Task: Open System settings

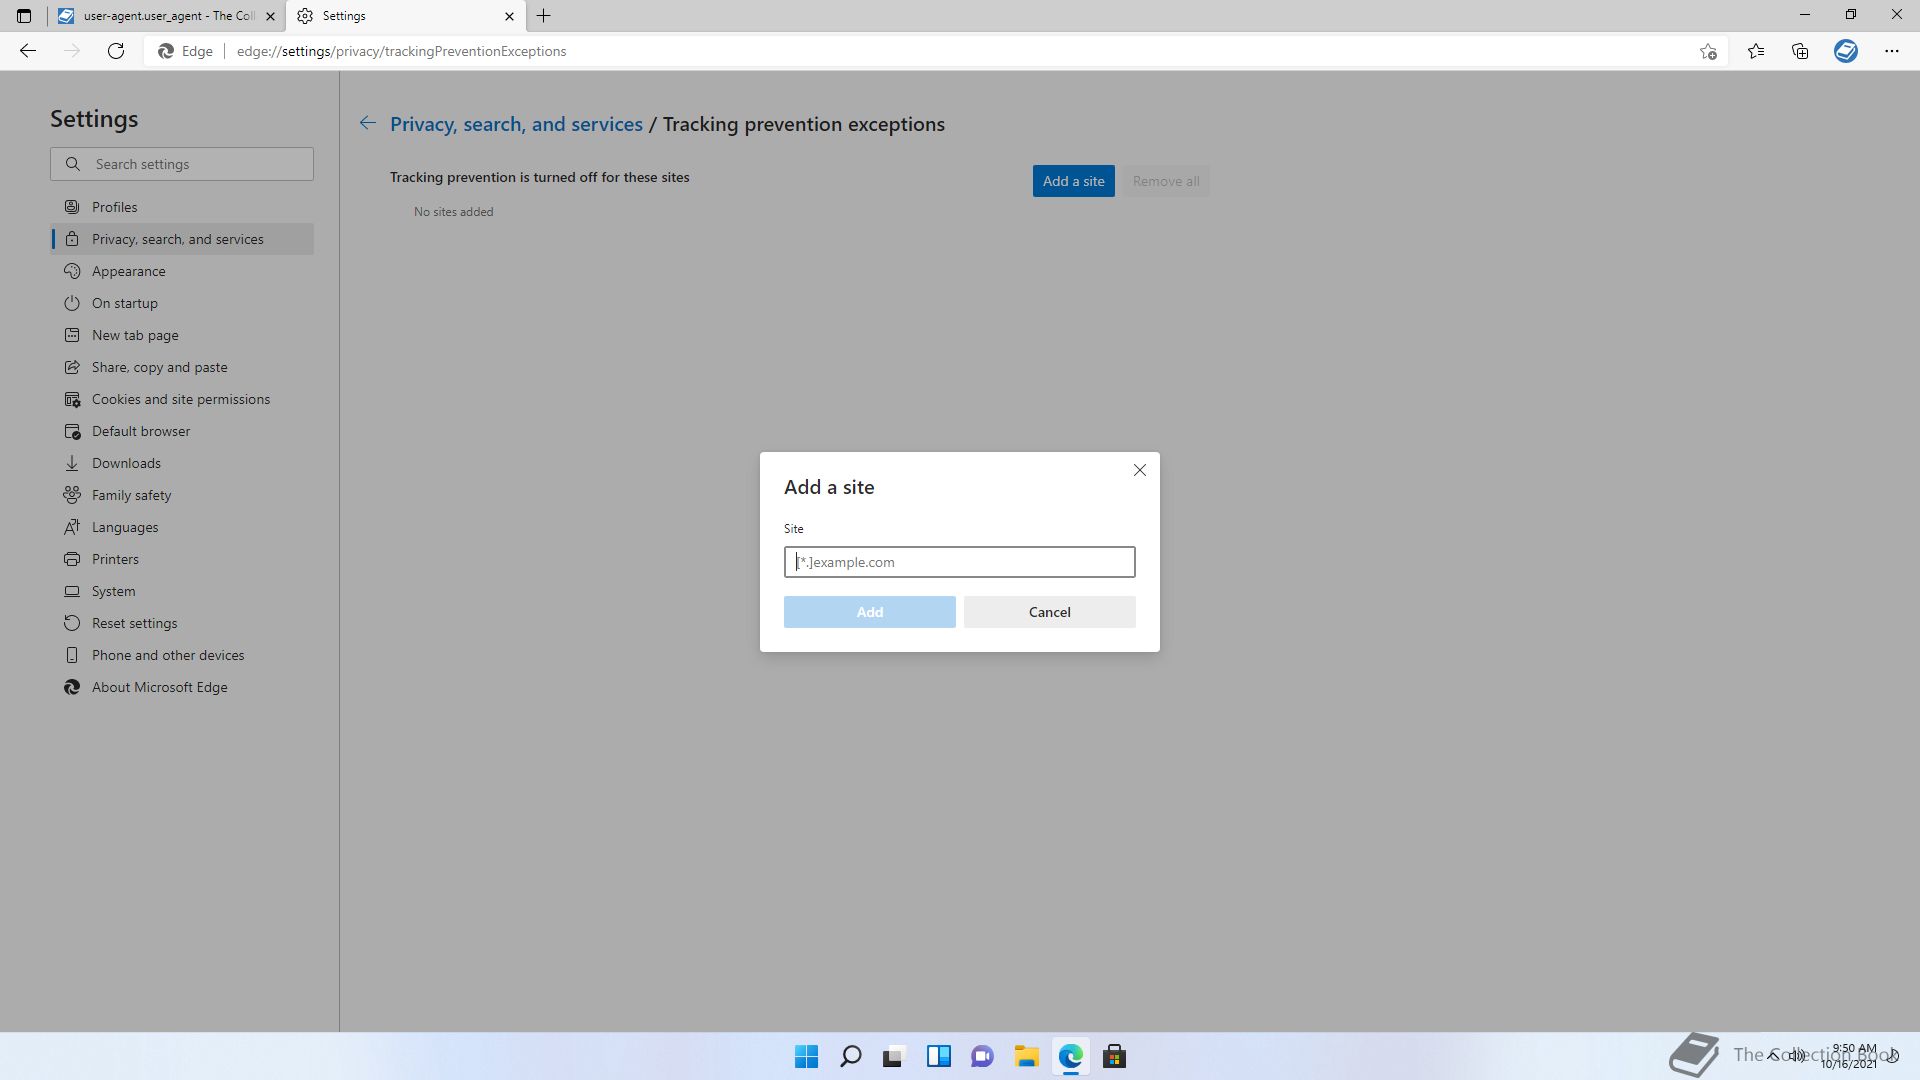Action: click(182, 591)
